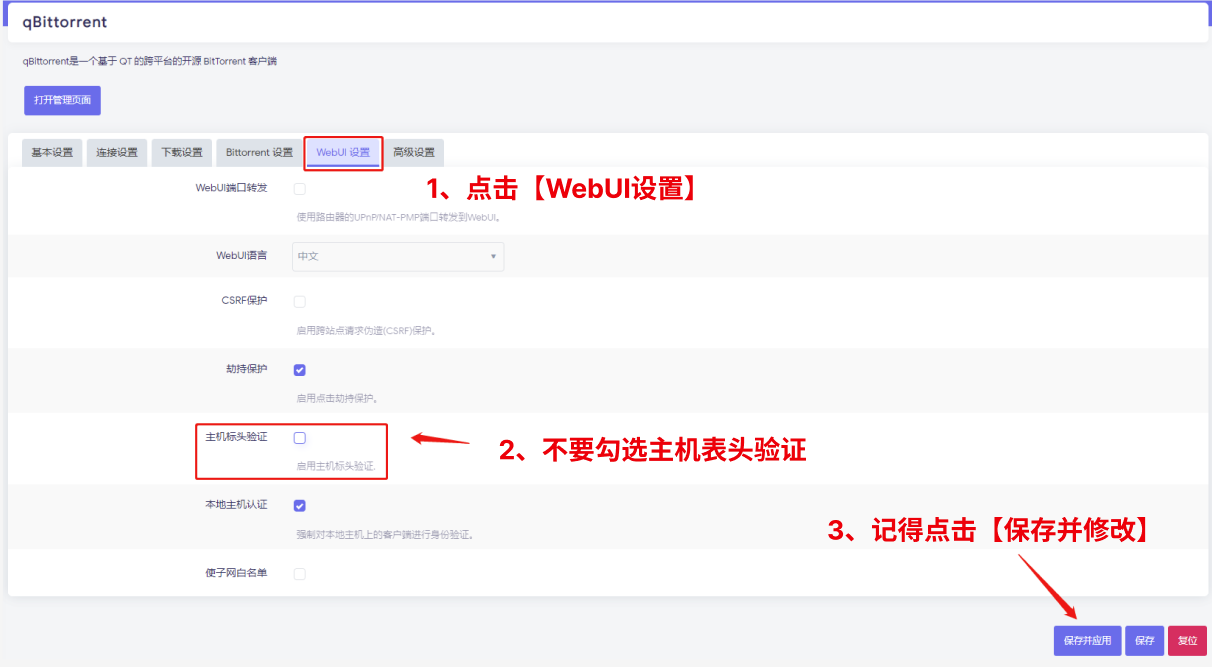Image resolution: width=1212 pixels, height=667 pixels.
Task: Uncheck the 劫持保护 checkbox
Action: coord(300,369)
